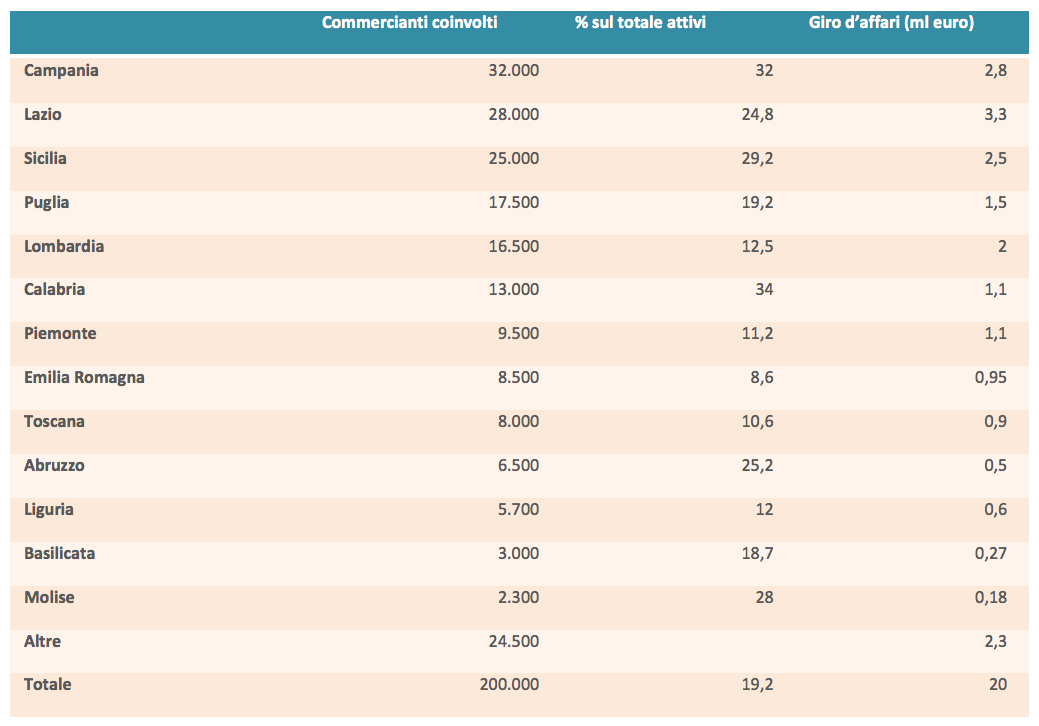
Task: Select the Piemonte row label
Action: click(x=60, y=334)
